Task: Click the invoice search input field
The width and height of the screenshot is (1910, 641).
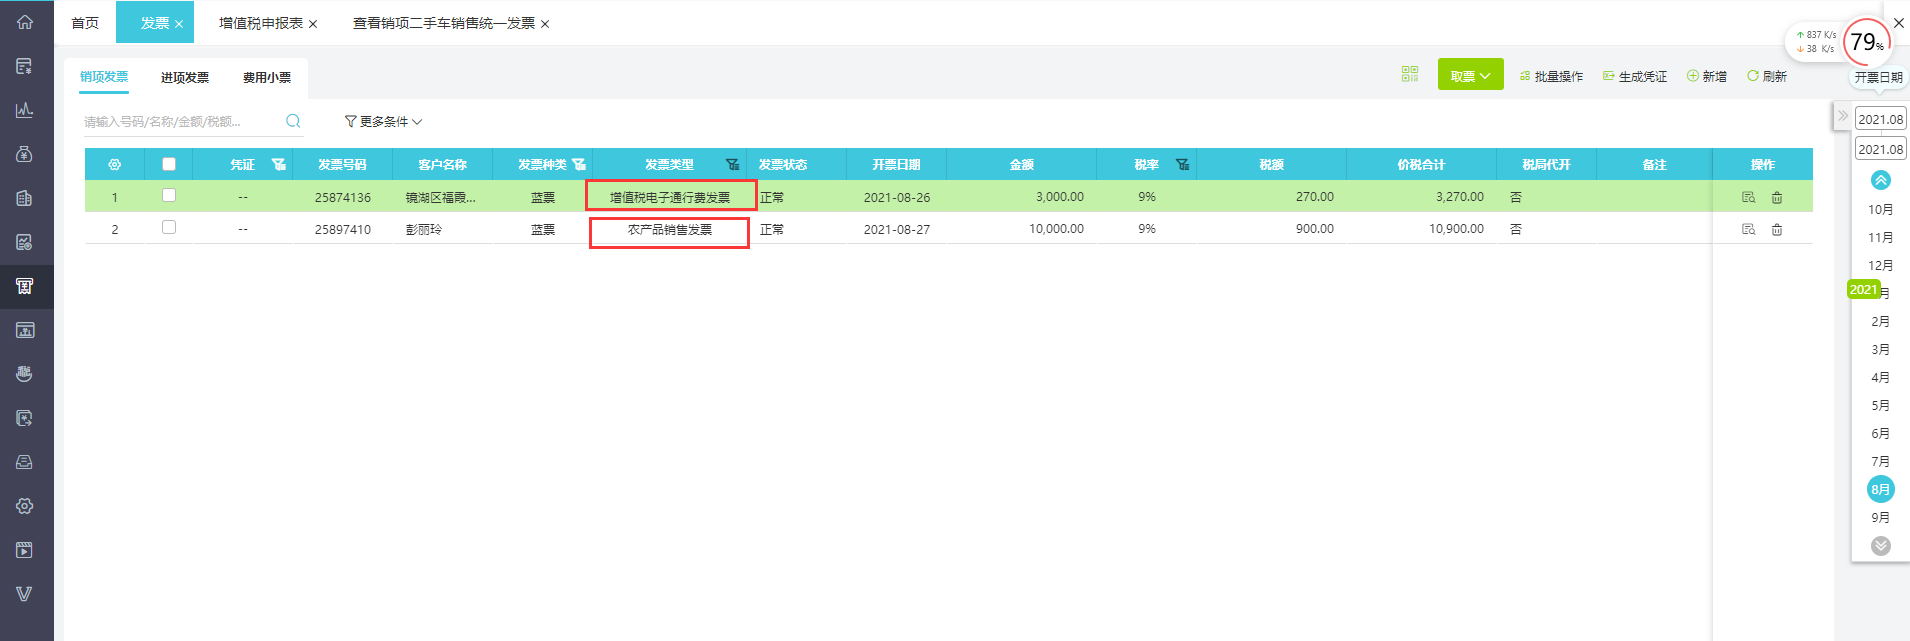Action: click(180, 122)
